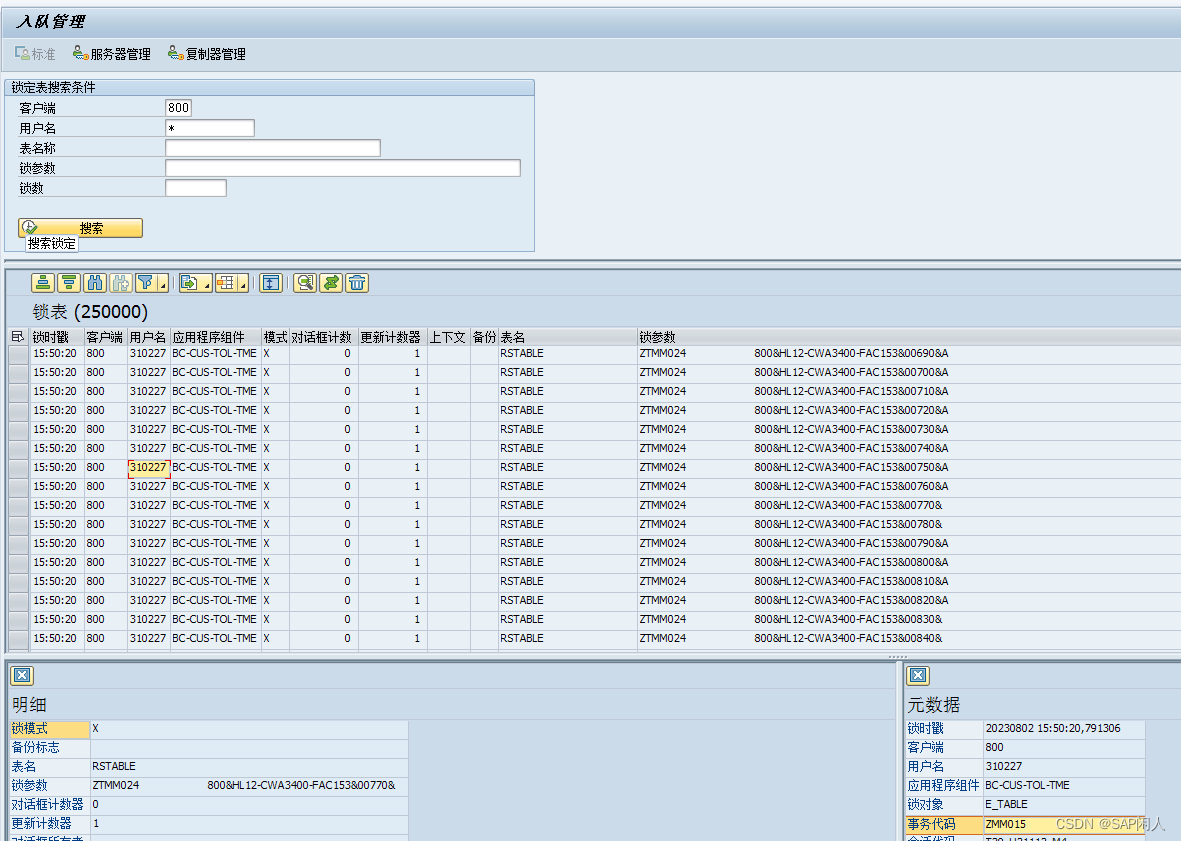Screen dimensions: 1181x841
Task: Click ZTMM024 in row ending 00790&A
Action: 663,544
